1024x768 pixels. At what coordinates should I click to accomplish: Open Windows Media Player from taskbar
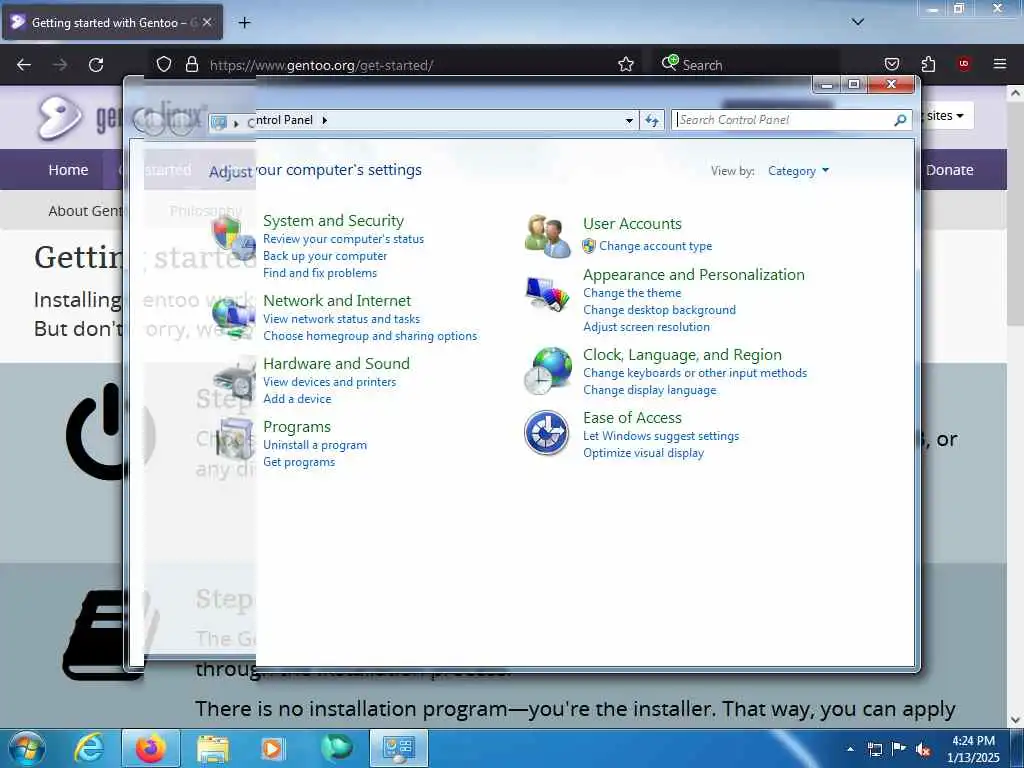pos(273,748)
